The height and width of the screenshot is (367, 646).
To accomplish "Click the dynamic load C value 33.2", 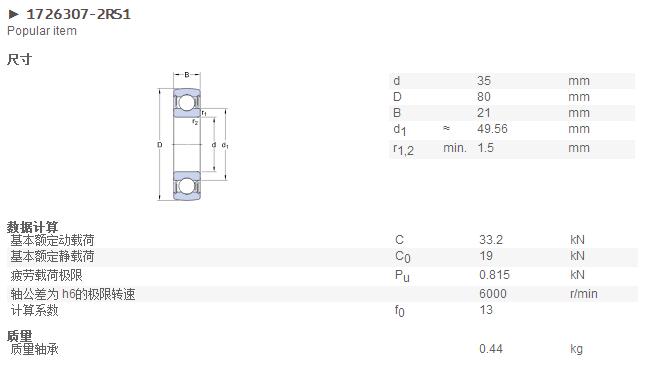I will (x=491, y=240).
